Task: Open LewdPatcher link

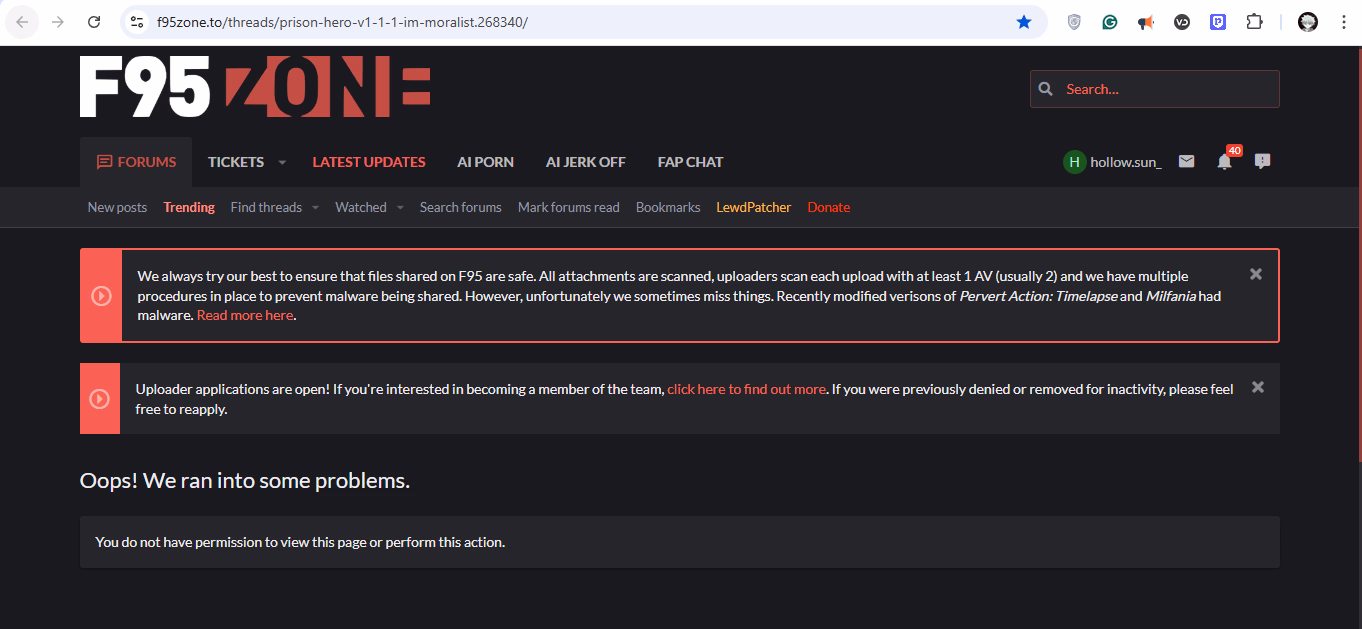Action: (x=754, y=207)
